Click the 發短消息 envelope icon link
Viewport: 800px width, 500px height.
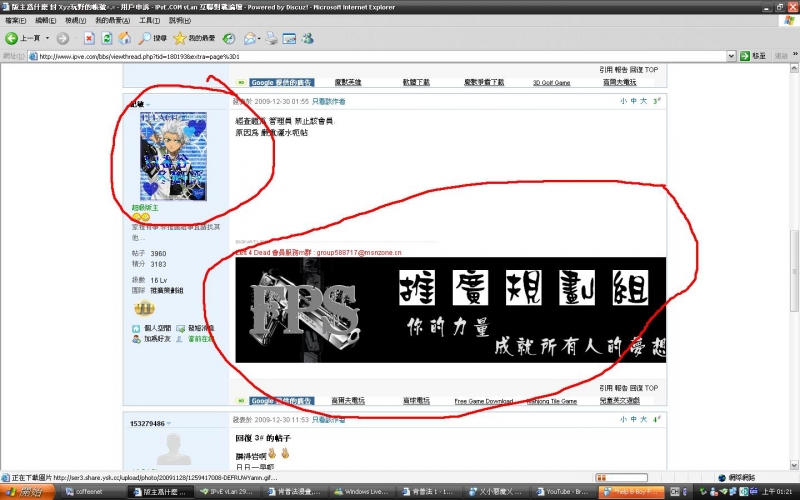tap(180, 329)
